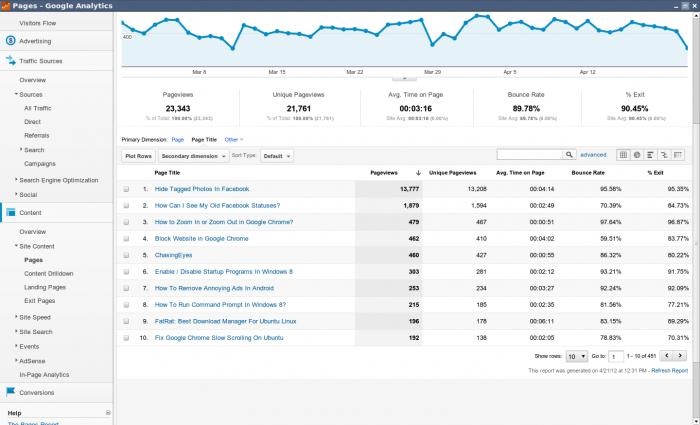
Task: Expand the Site Speed node
Action: [x=16, y=317]
